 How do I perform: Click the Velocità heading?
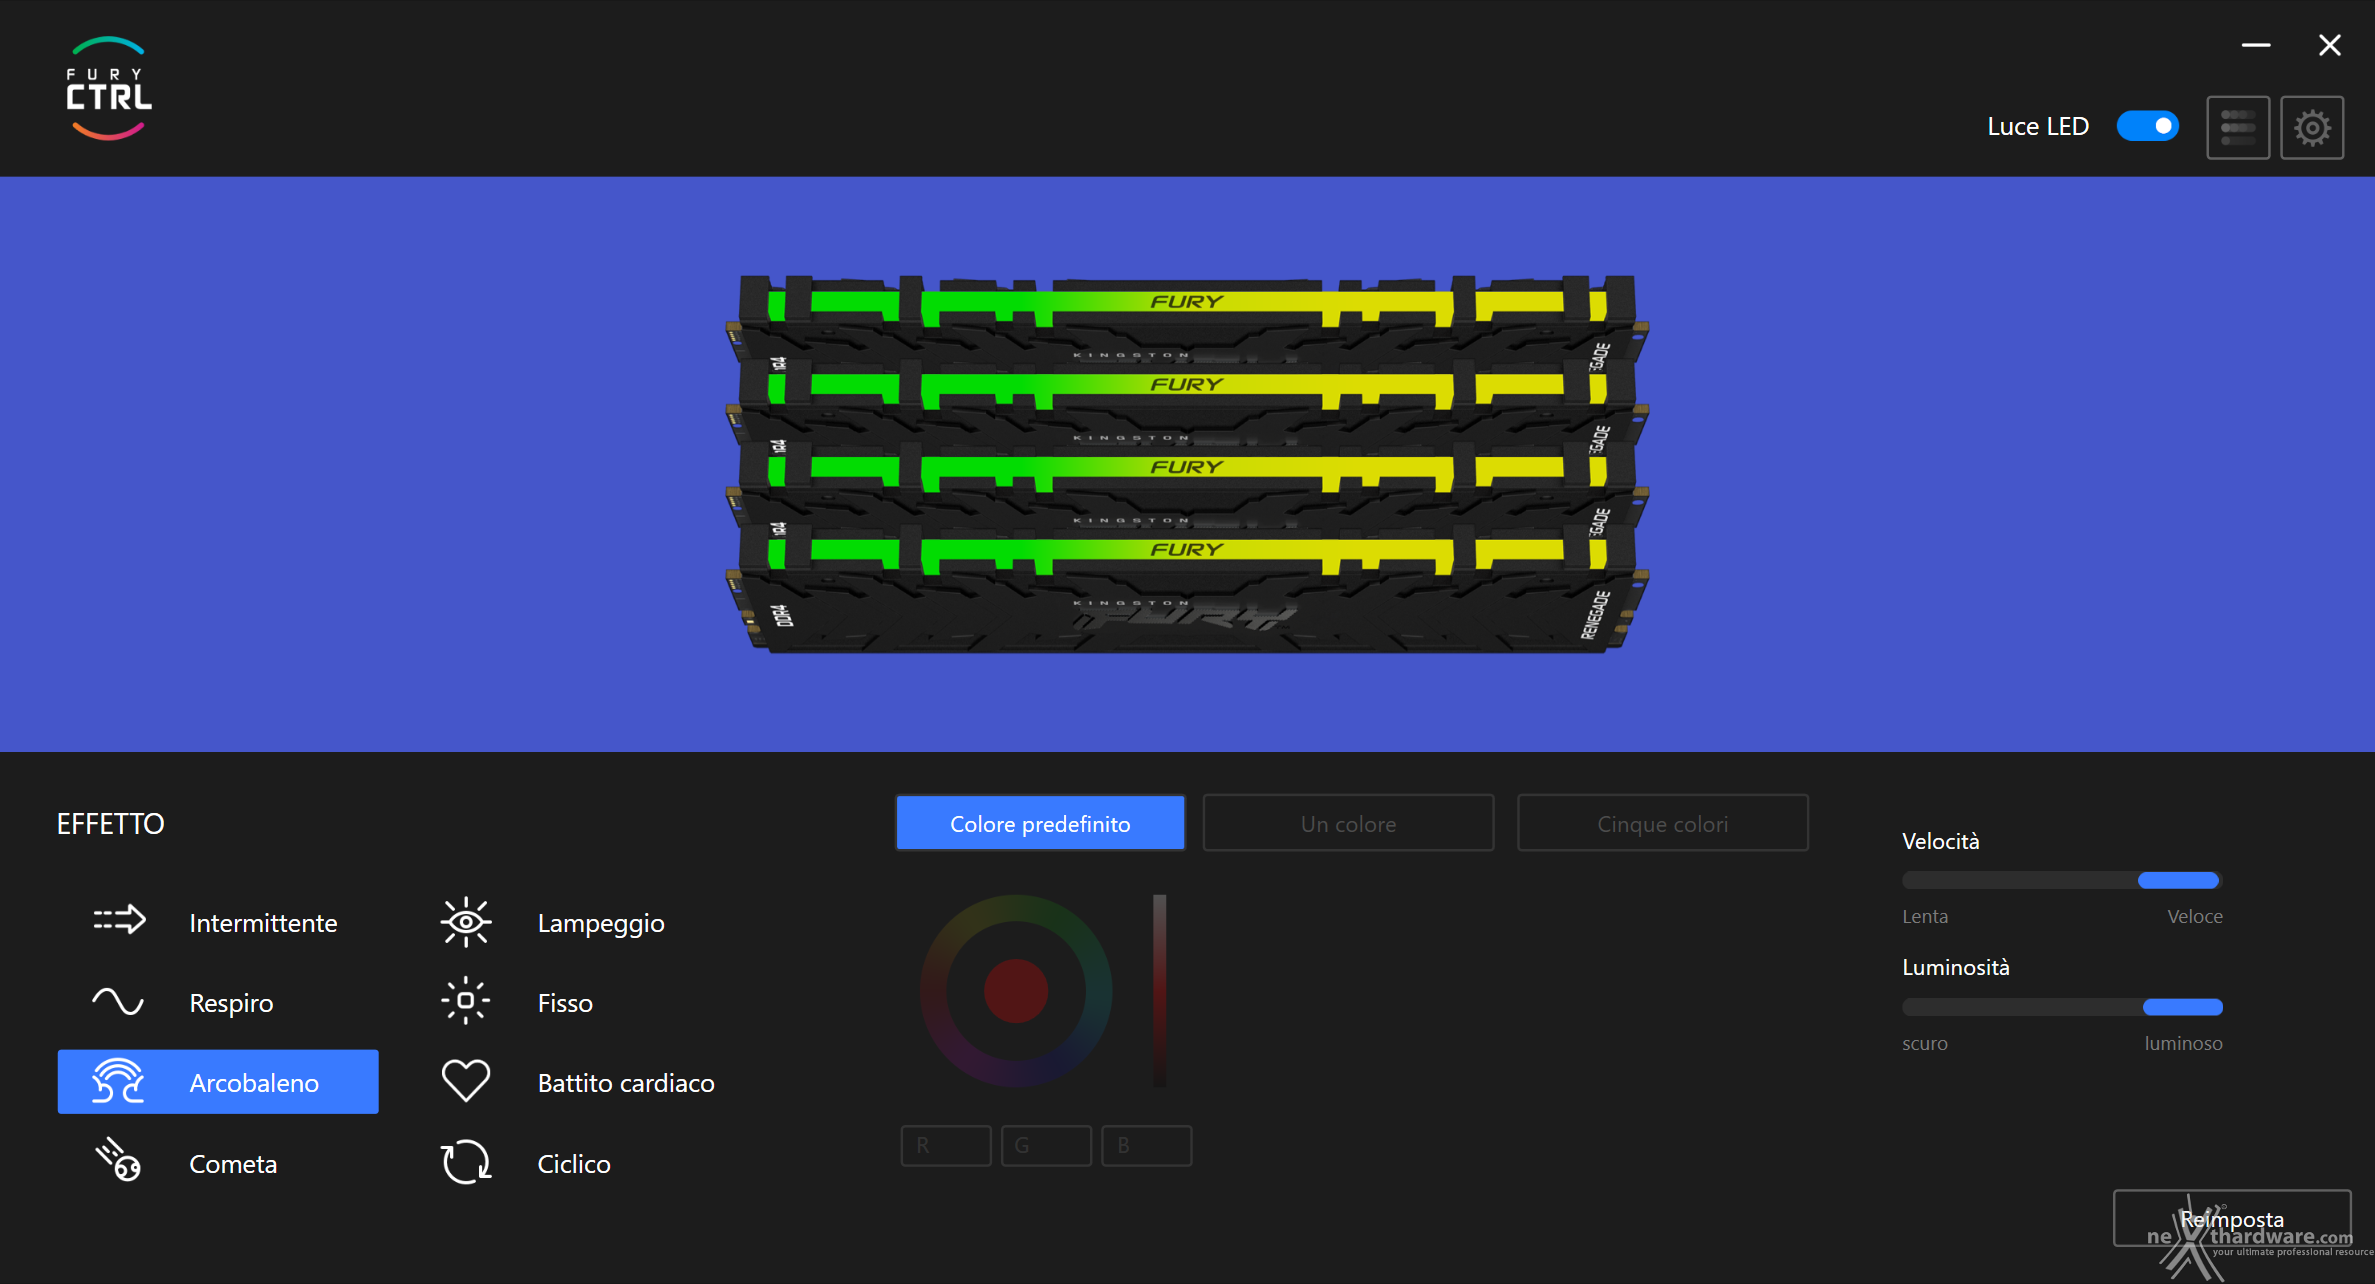pos(1941,841)
